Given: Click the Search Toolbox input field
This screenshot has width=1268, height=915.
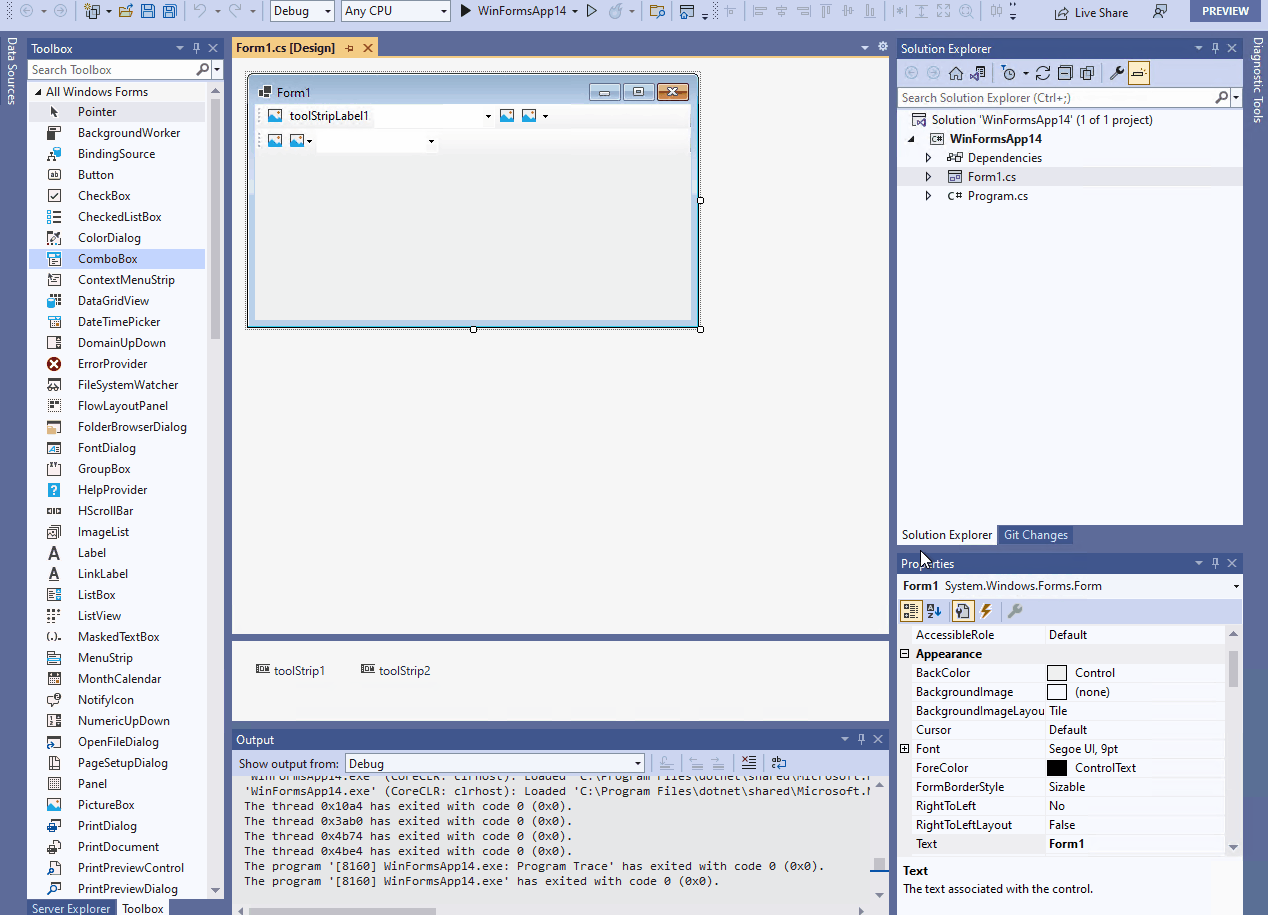Looking at the screenshot, I should pos(110,69).
